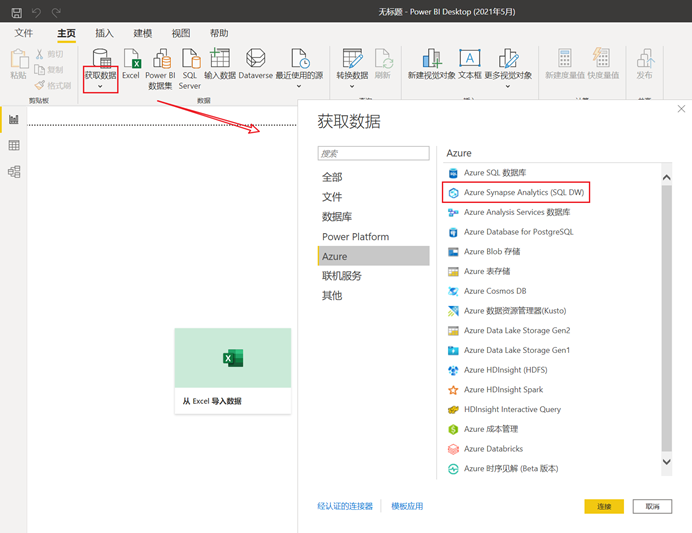Viewport: 692px width, 533px height.
Task: Click the 新建视觉对象 new visual icon
Action: pyautogui.click(x=431, y=58)
